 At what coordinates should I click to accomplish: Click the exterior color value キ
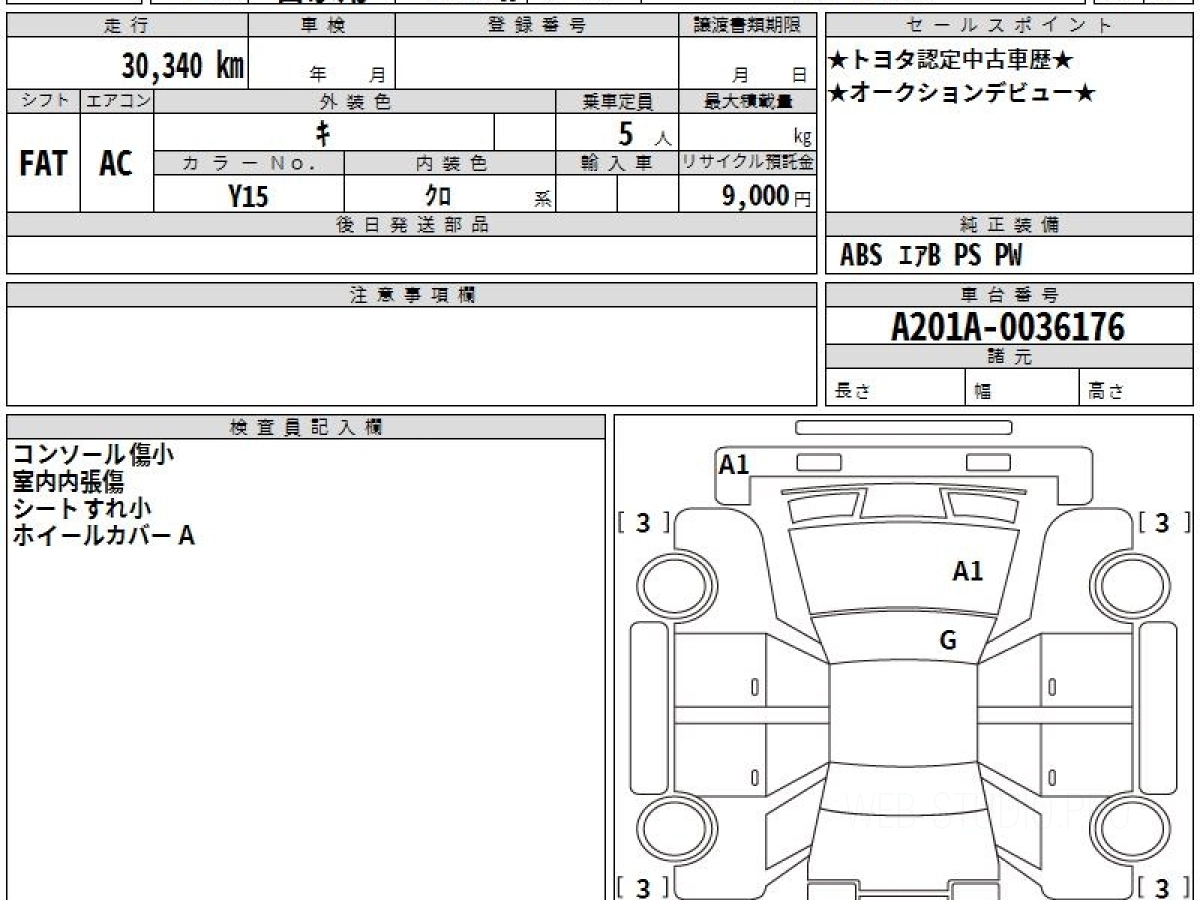[x=323, y=132]
